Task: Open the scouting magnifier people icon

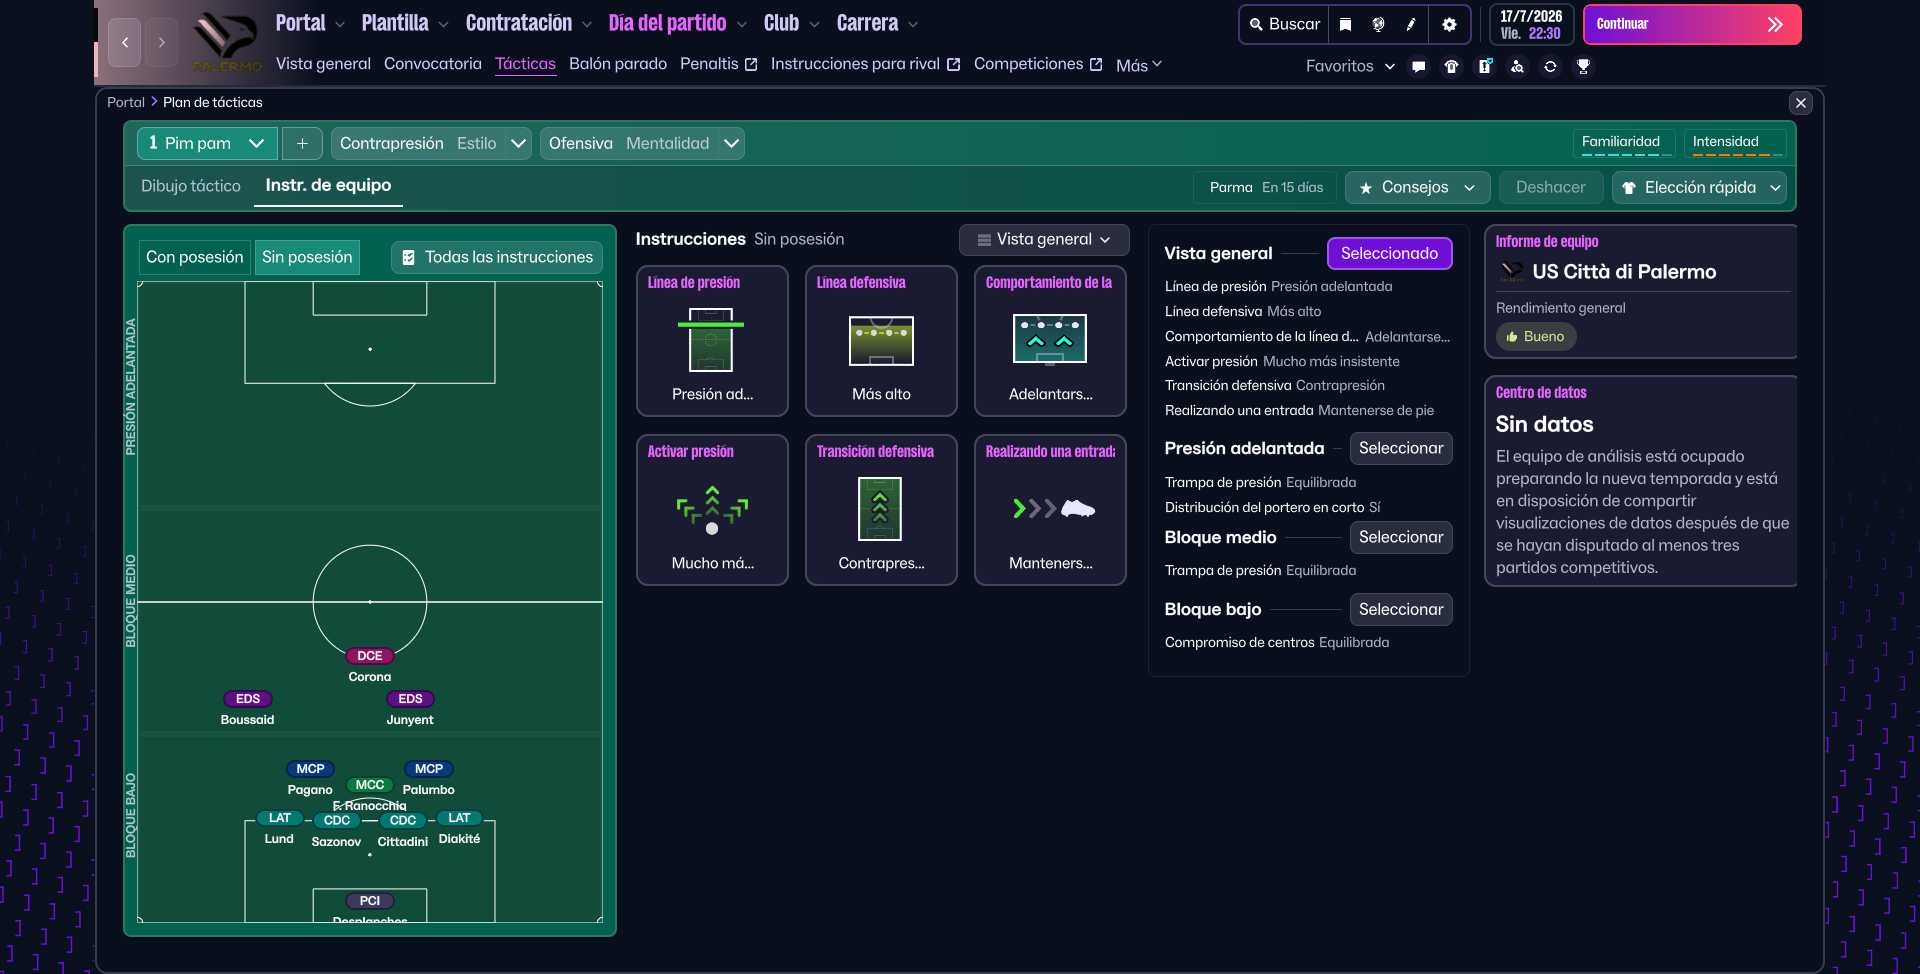Action: click(1517, 67)
